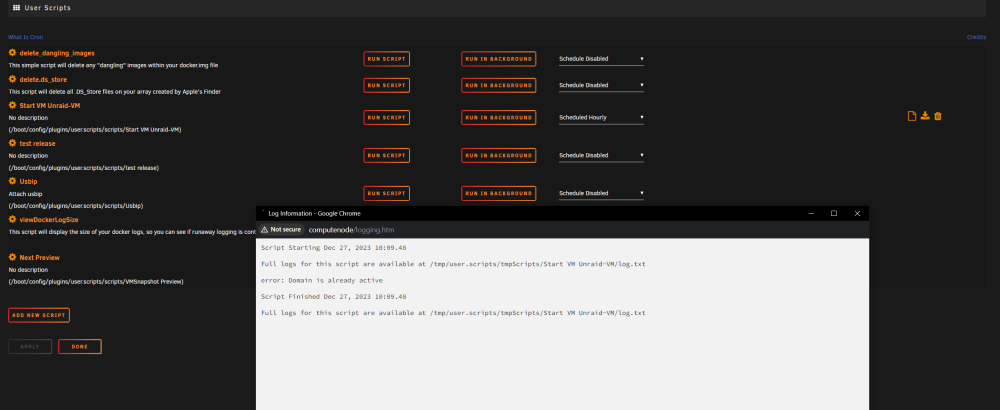Run Start VM Unraid-VM in background
This screenshot has width=1000, height=410.
pos(499,117)
